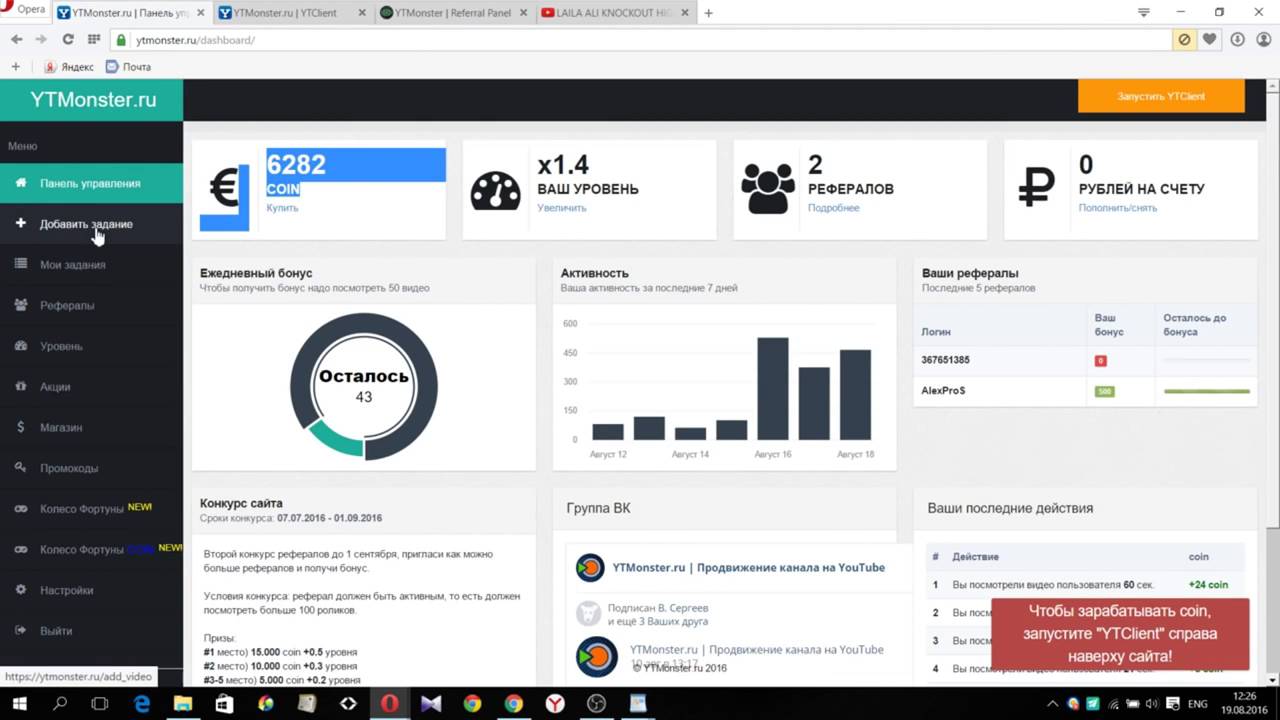Open the Яндекс bookmark
1280x720 pixels.
69,67
